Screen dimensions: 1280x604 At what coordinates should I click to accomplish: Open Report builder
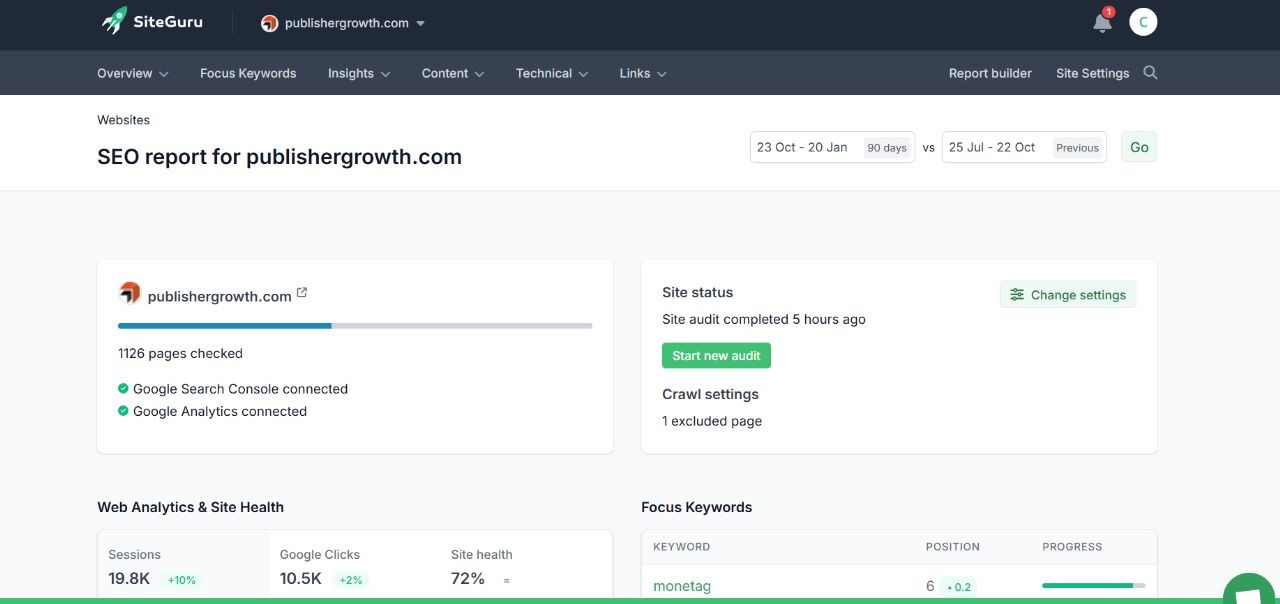point(990,73)
